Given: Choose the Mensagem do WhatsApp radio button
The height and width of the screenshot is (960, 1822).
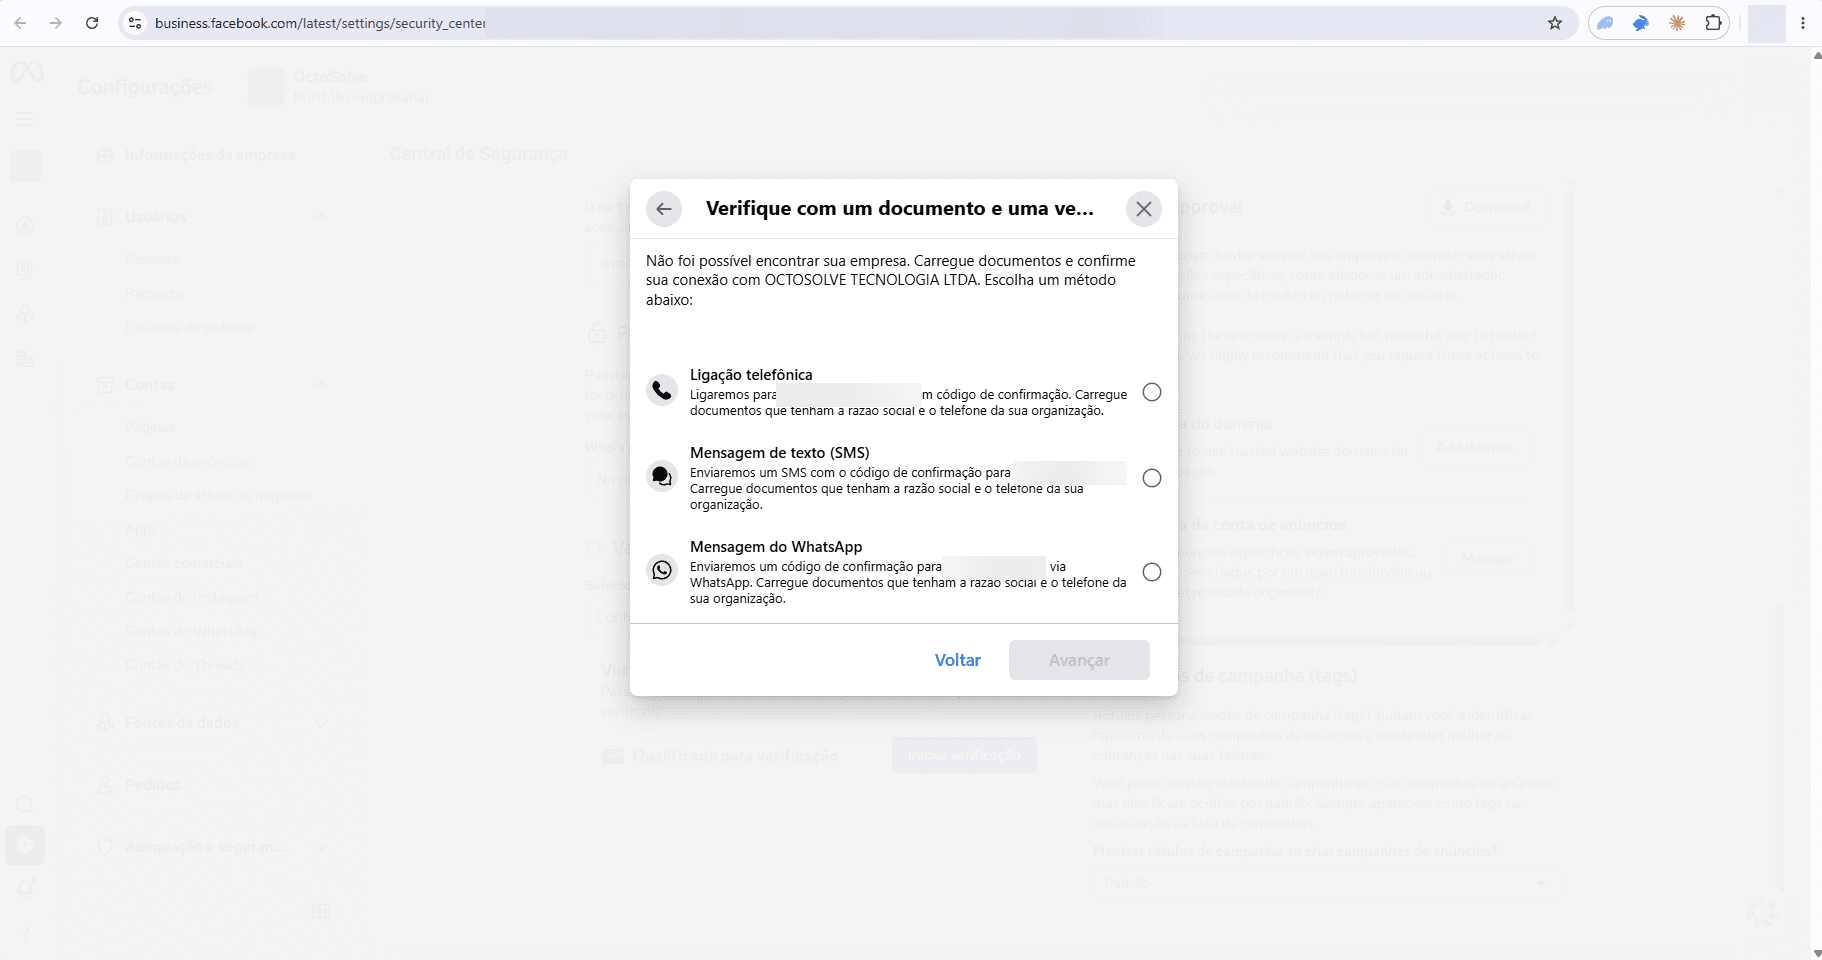Looking at the screenshot, I should click(1152, 572).
